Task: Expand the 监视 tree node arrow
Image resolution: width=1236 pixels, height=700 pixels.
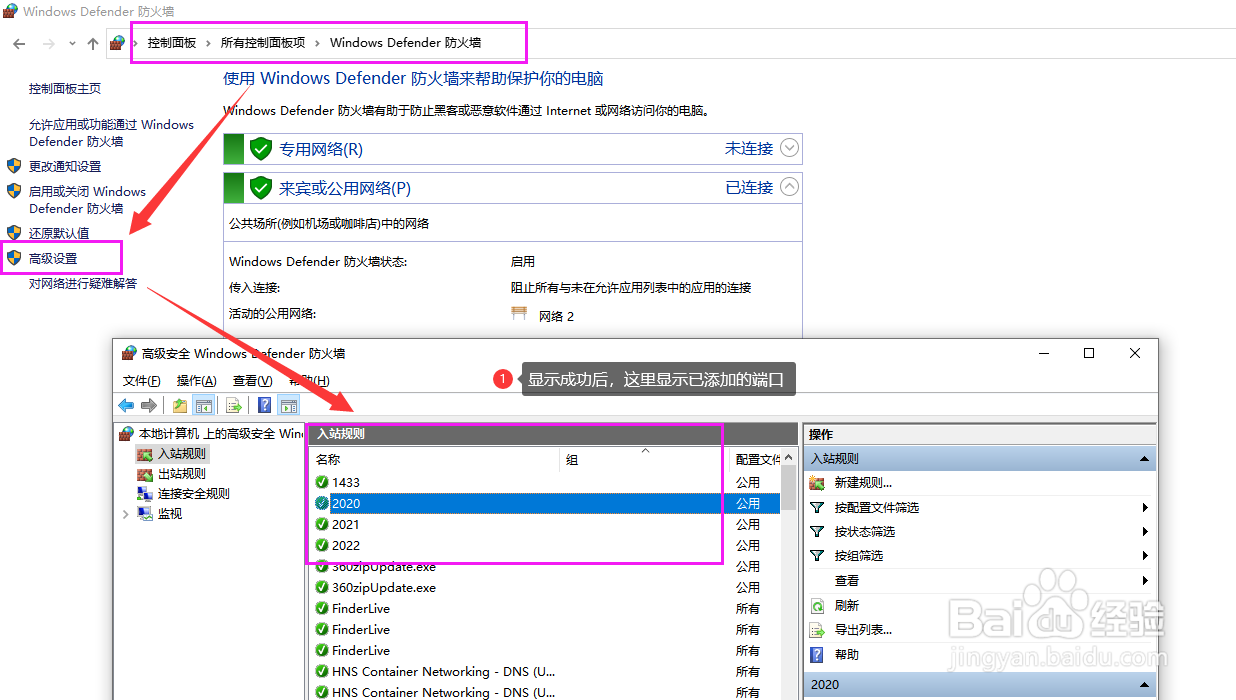Action: click(126, 514)
